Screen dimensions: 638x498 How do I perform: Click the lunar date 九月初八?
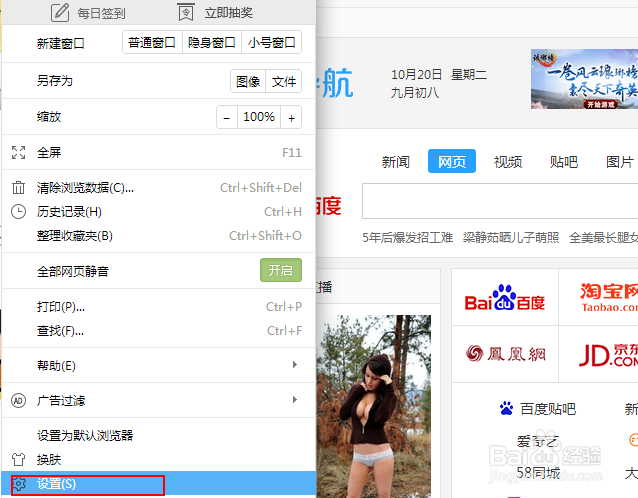pyautogui.click(x=415, y=93)
